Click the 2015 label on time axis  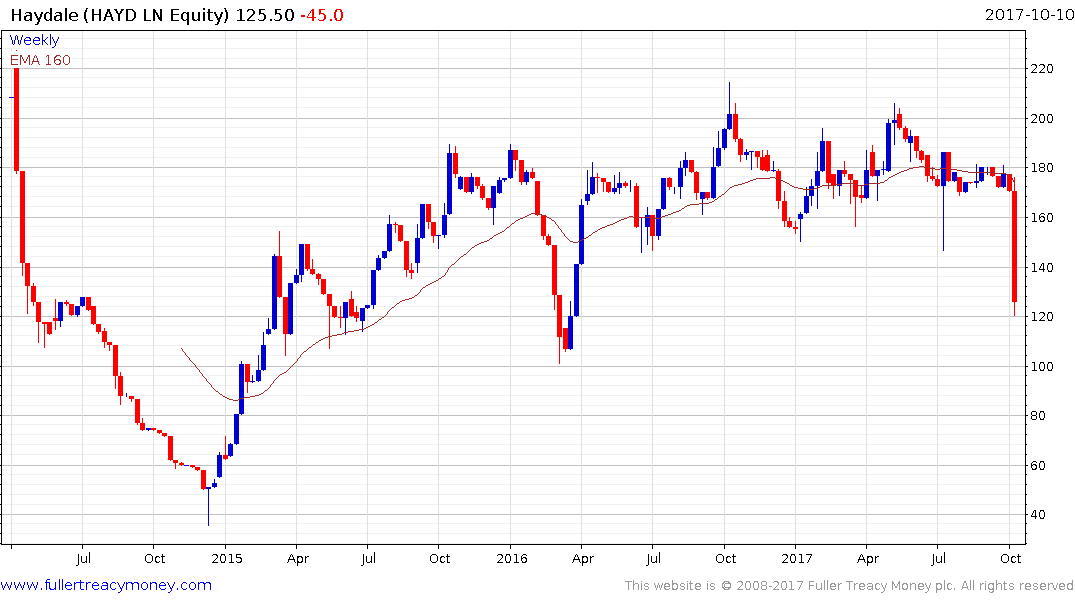tap(227, 558)
